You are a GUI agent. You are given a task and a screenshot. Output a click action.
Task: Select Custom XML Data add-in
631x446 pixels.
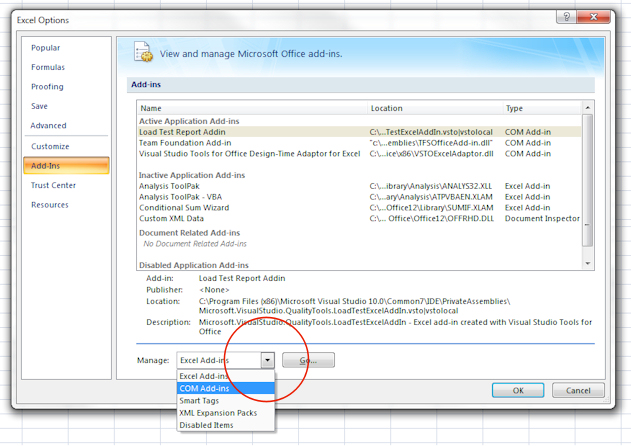click(359, 219)
